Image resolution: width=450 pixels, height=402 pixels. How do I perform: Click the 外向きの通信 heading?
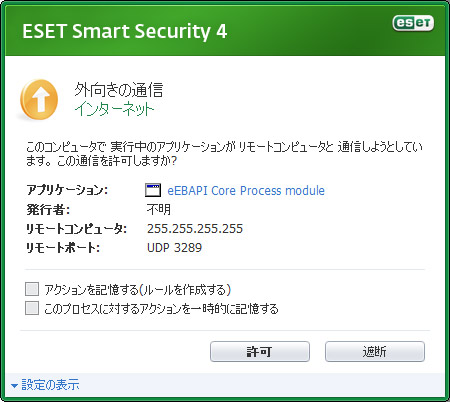tap(119, 90)
